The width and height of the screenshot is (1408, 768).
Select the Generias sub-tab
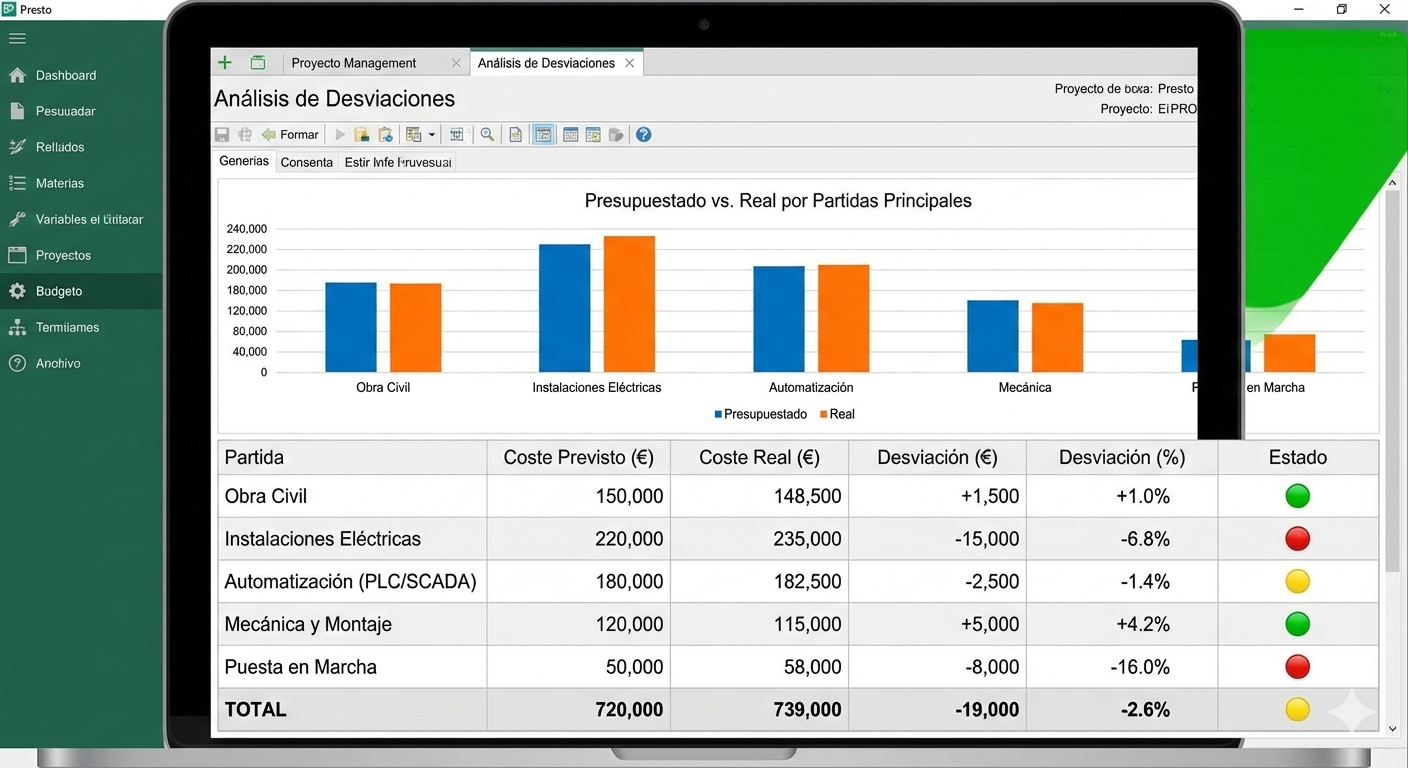[245, 161]
